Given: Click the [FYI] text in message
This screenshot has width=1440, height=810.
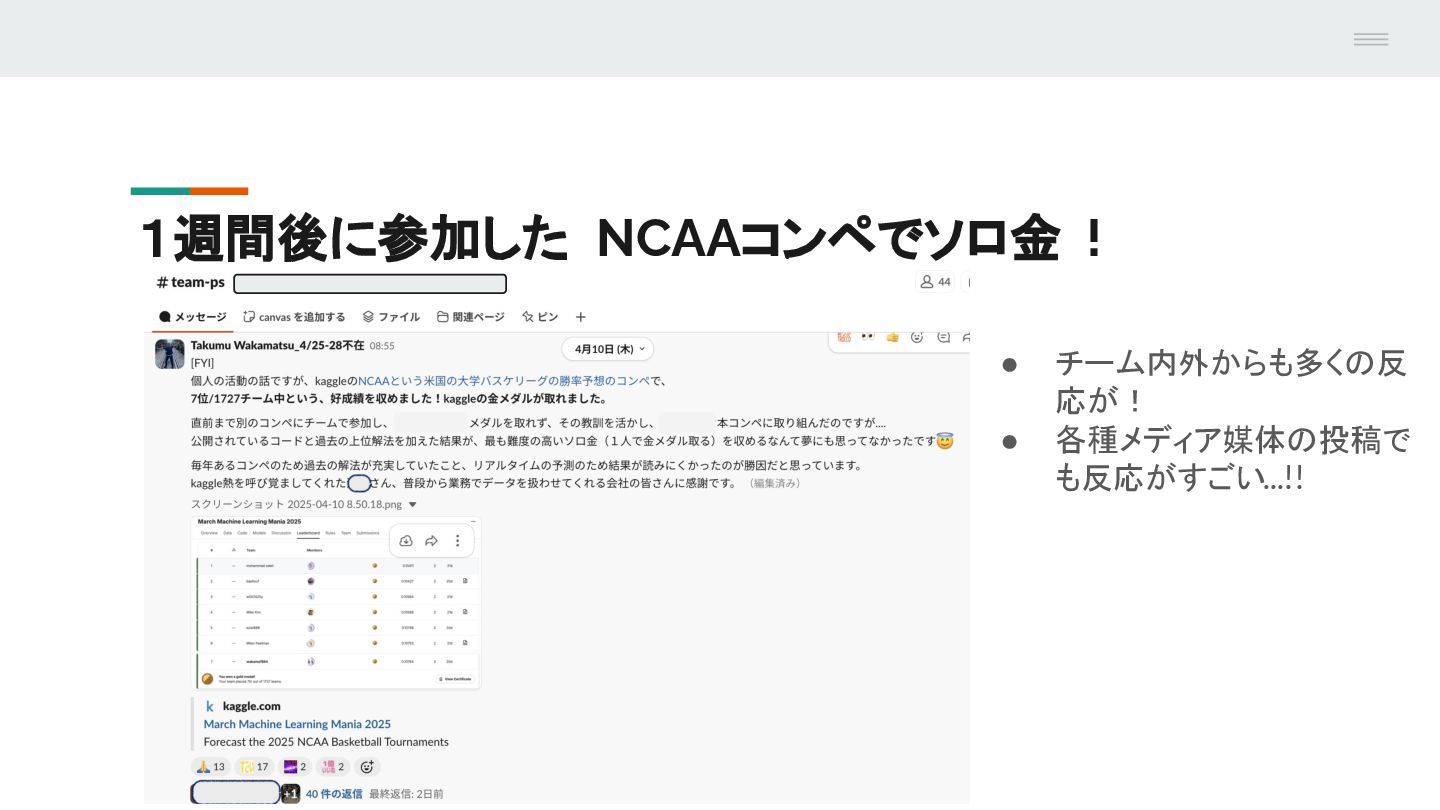Looking at the screenshot, I should pyautogui.click(x=202, y=363).
